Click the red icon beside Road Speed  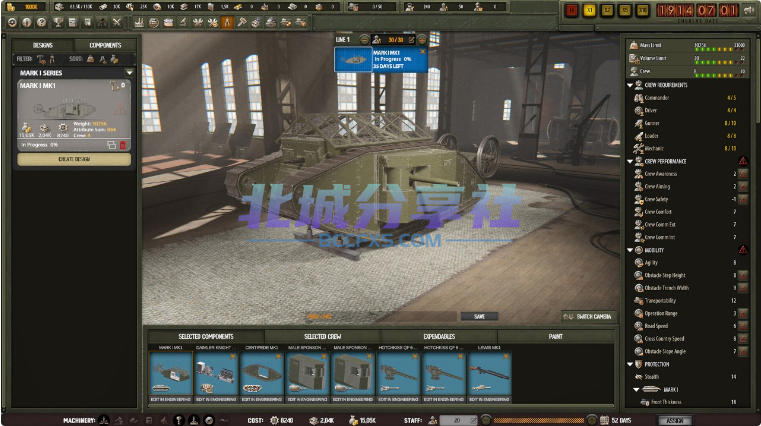[743, 326]
